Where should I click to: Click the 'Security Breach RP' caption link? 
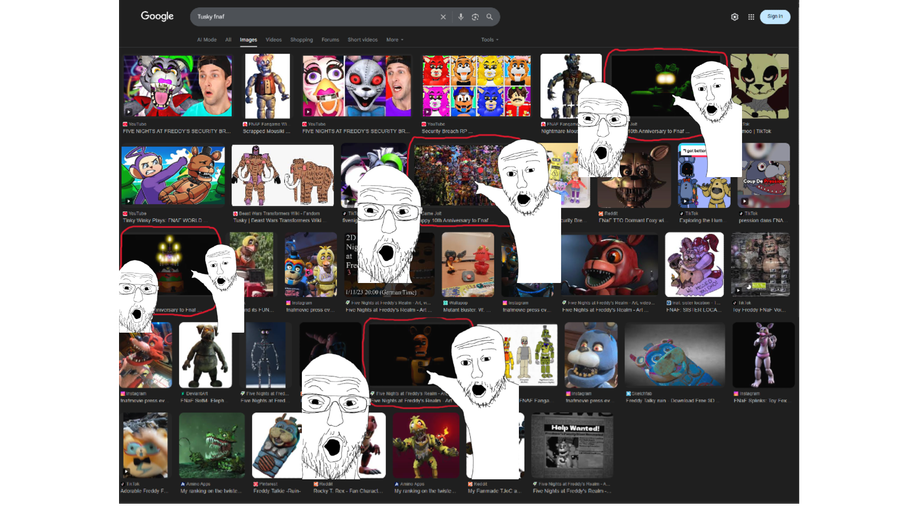click(x=447, y=131)
